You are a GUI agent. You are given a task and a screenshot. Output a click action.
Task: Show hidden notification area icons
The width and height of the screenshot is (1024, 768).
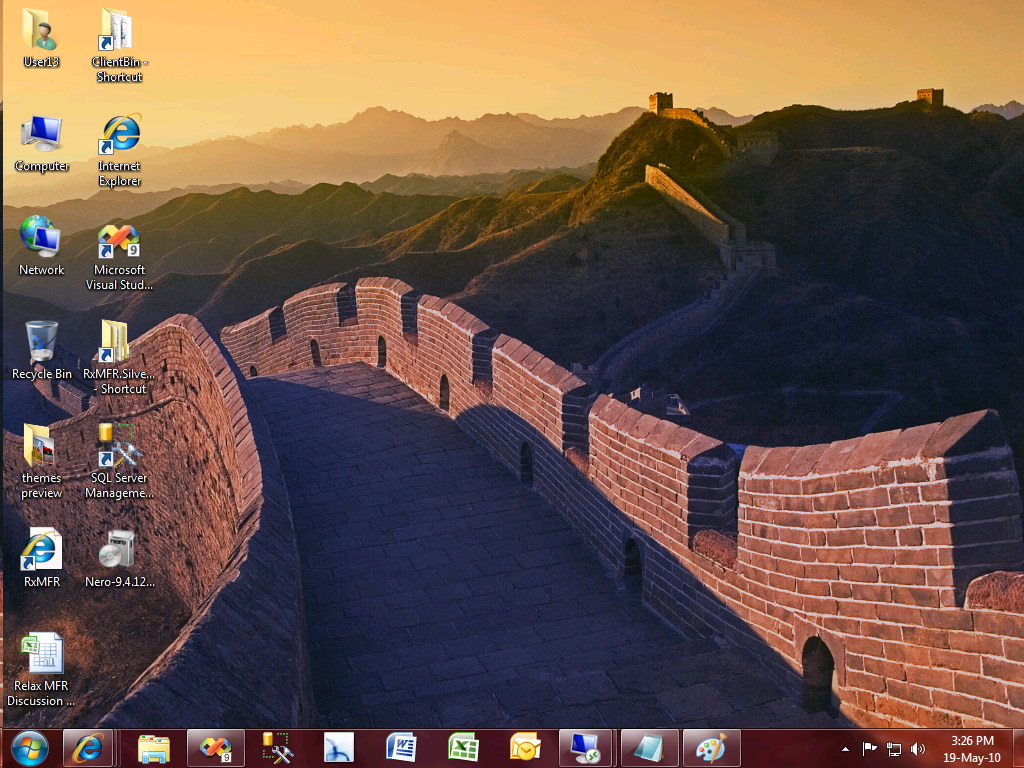coord(845,748)
